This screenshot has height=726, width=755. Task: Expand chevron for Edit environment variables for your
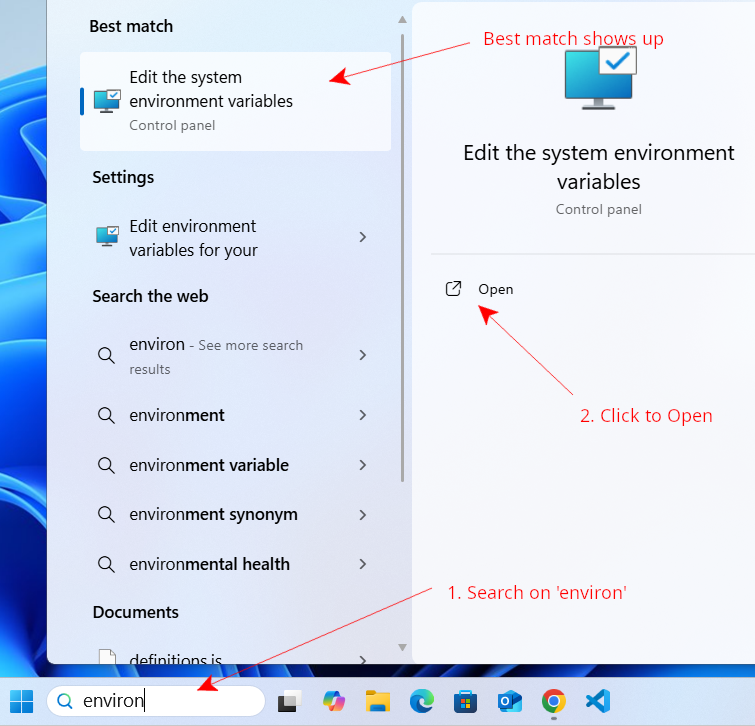(363, 237)
